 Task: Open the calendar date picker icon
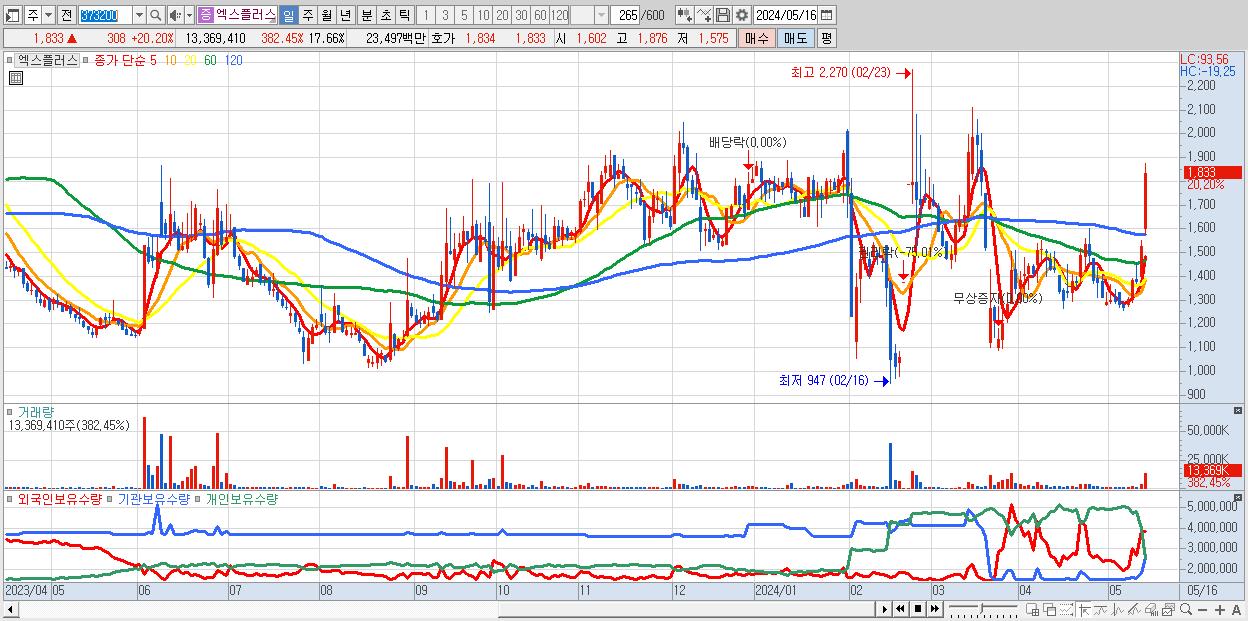click(826, 15)
